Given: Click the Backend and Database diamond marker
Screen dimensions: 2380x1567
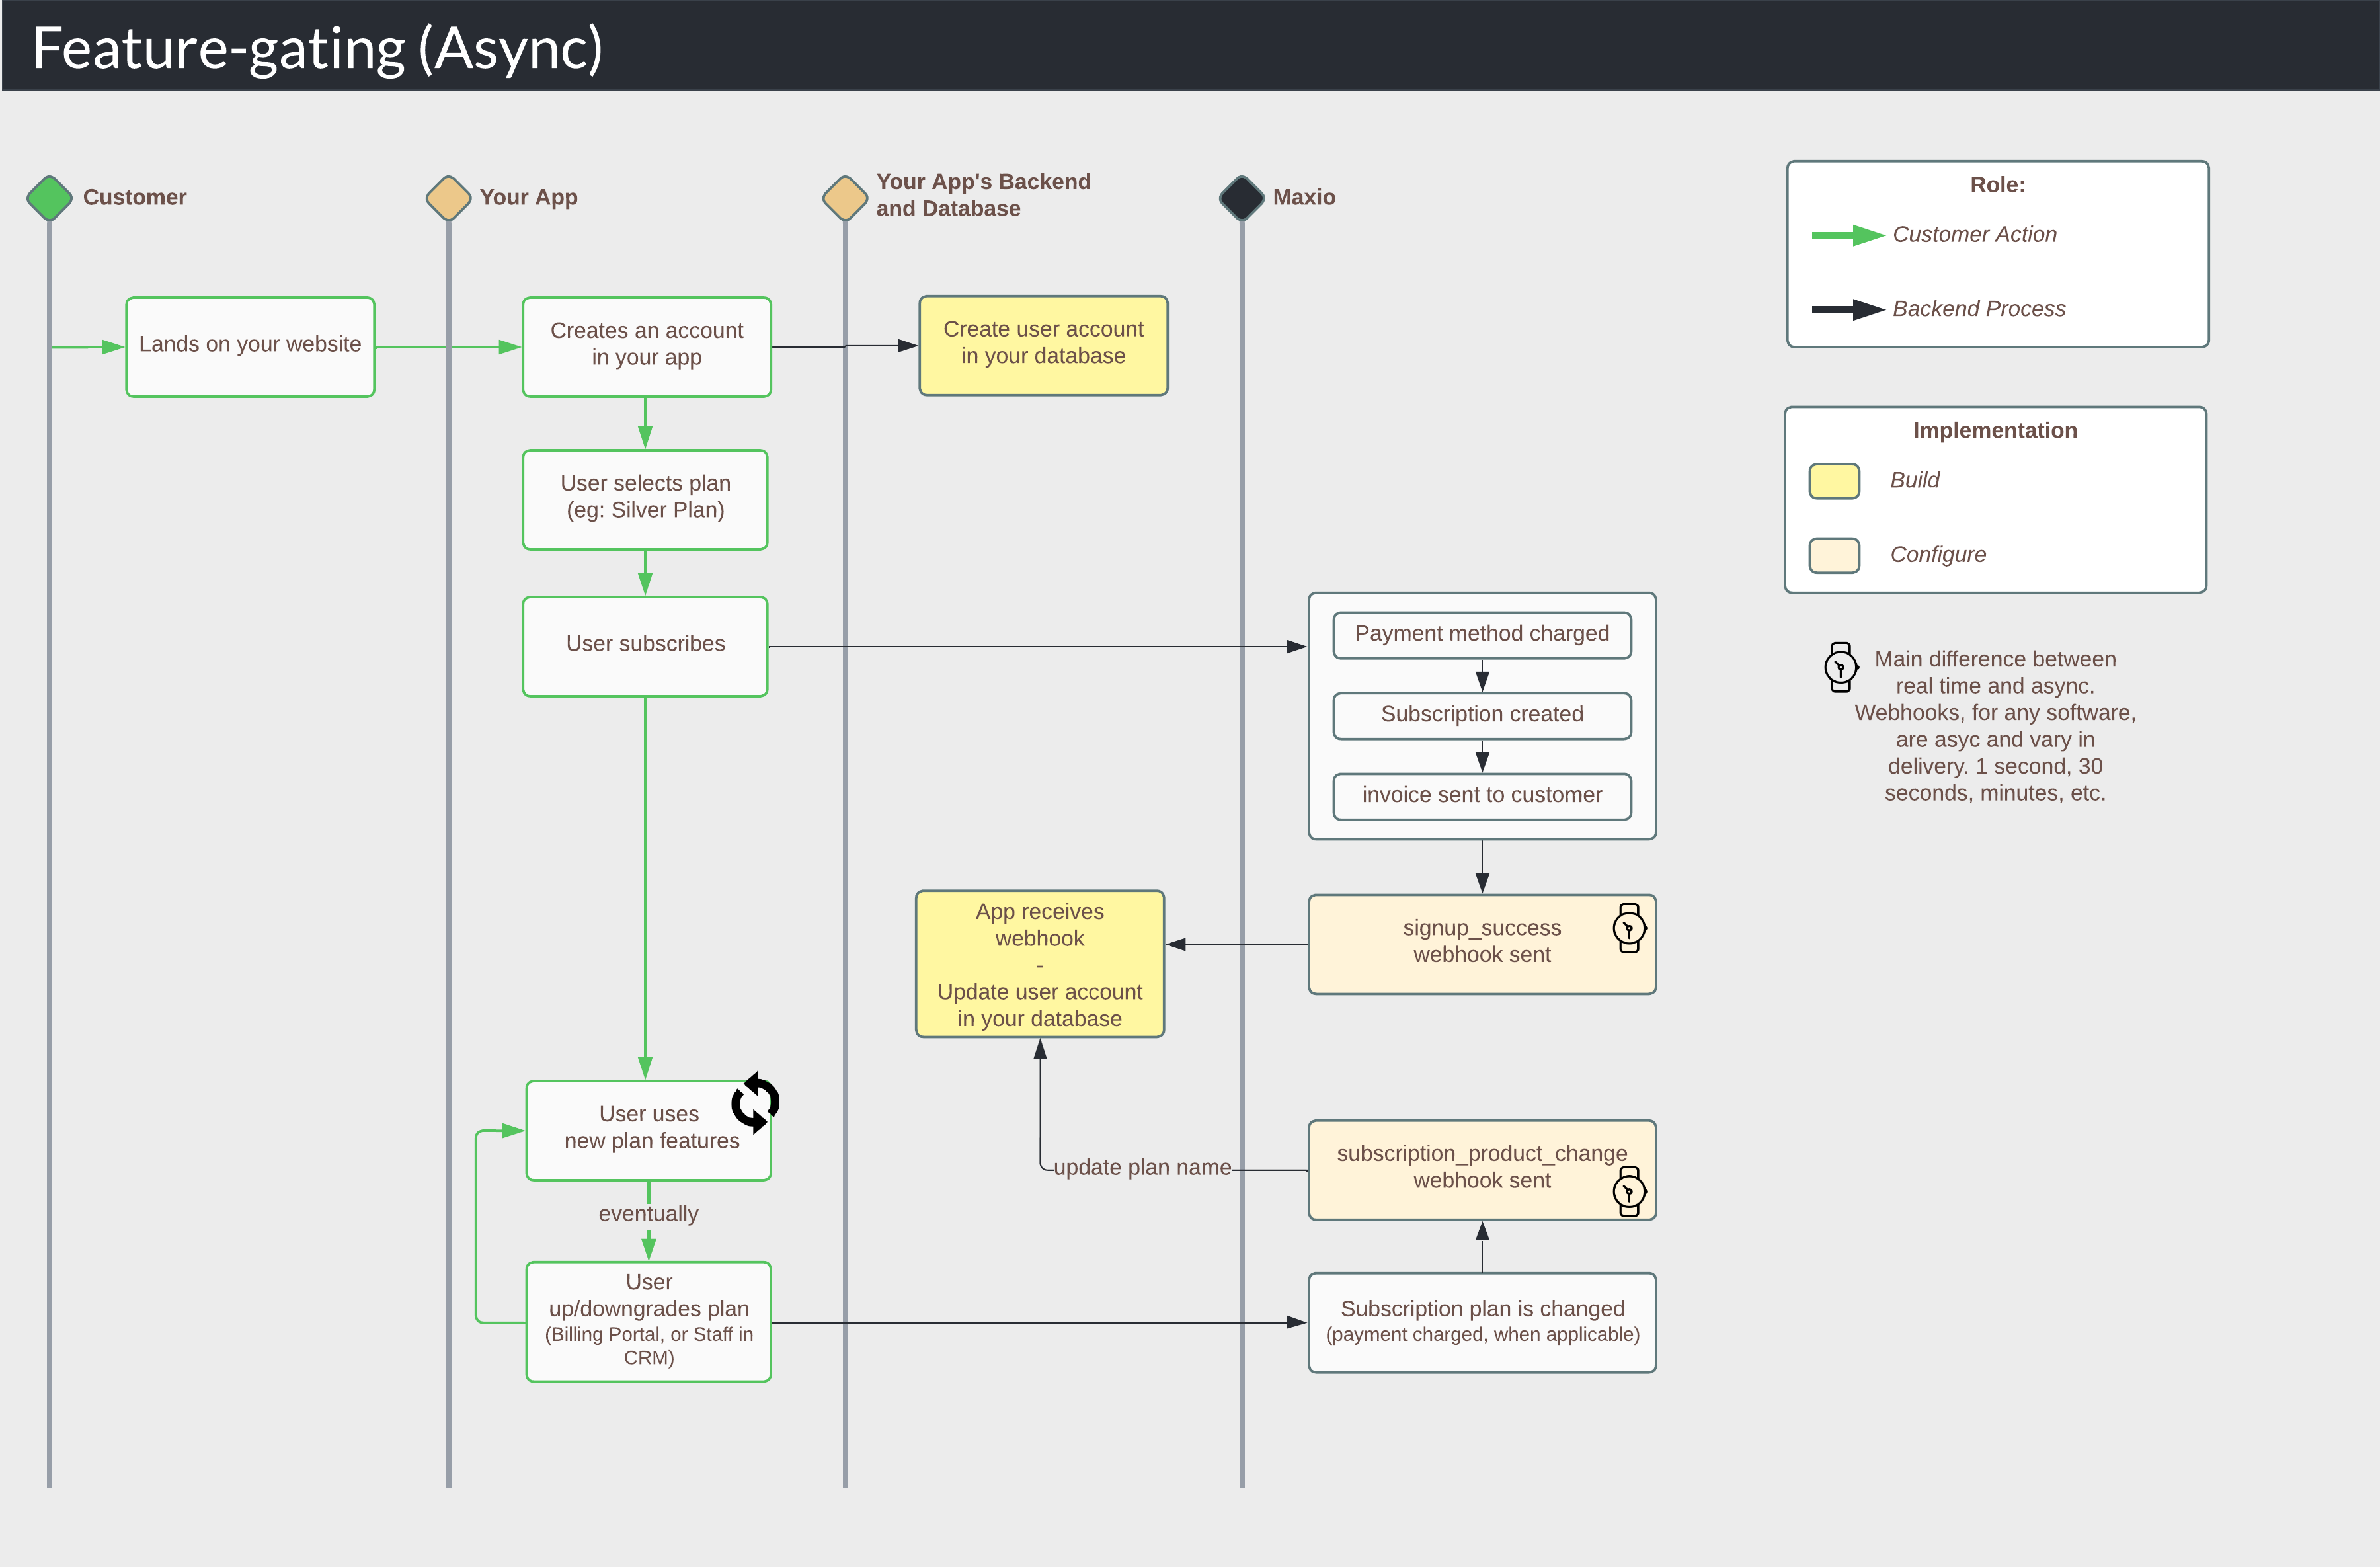Looking at the screenshot, I should coord(845,197).
